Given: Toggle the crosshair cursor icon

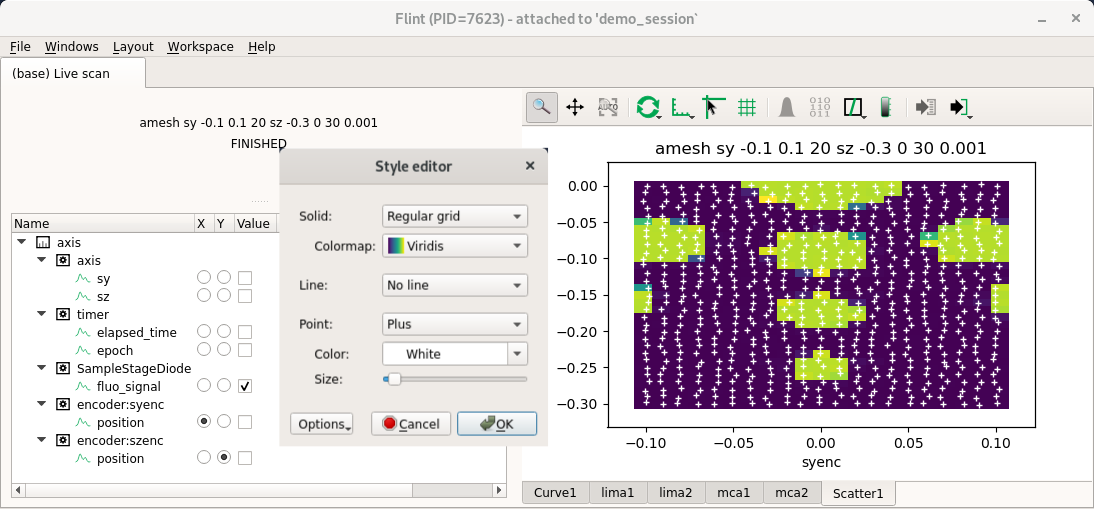Looking at the screenshot, I should click(x=713, y=107).
